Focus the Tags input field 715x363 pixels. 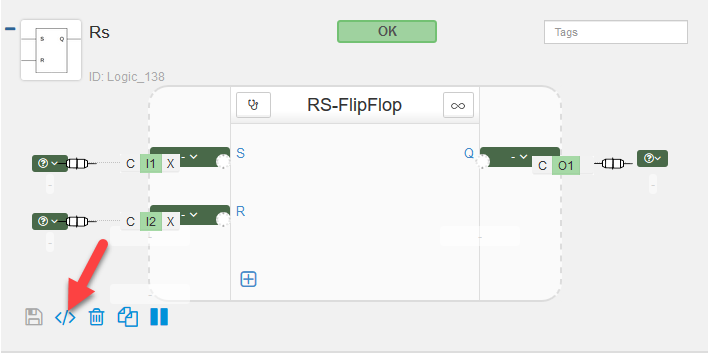(x=616, y=32)
